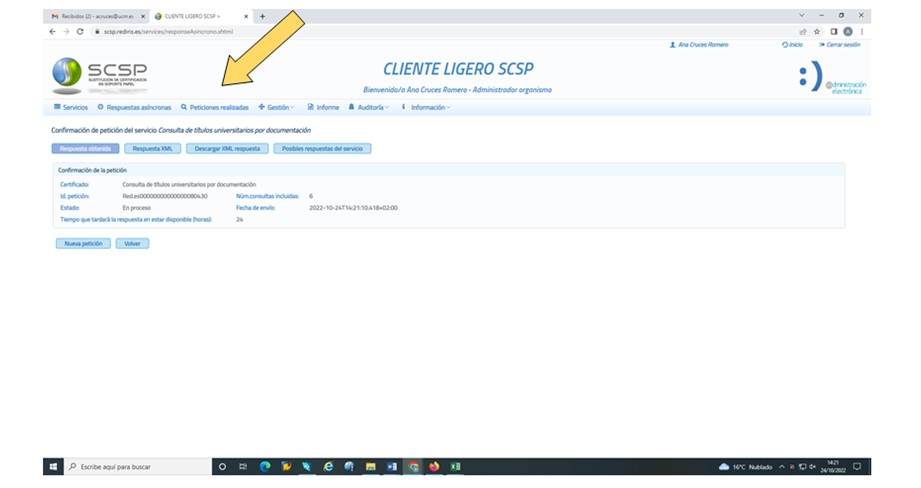Bookmark this page with the star icon

coord(816,32)
